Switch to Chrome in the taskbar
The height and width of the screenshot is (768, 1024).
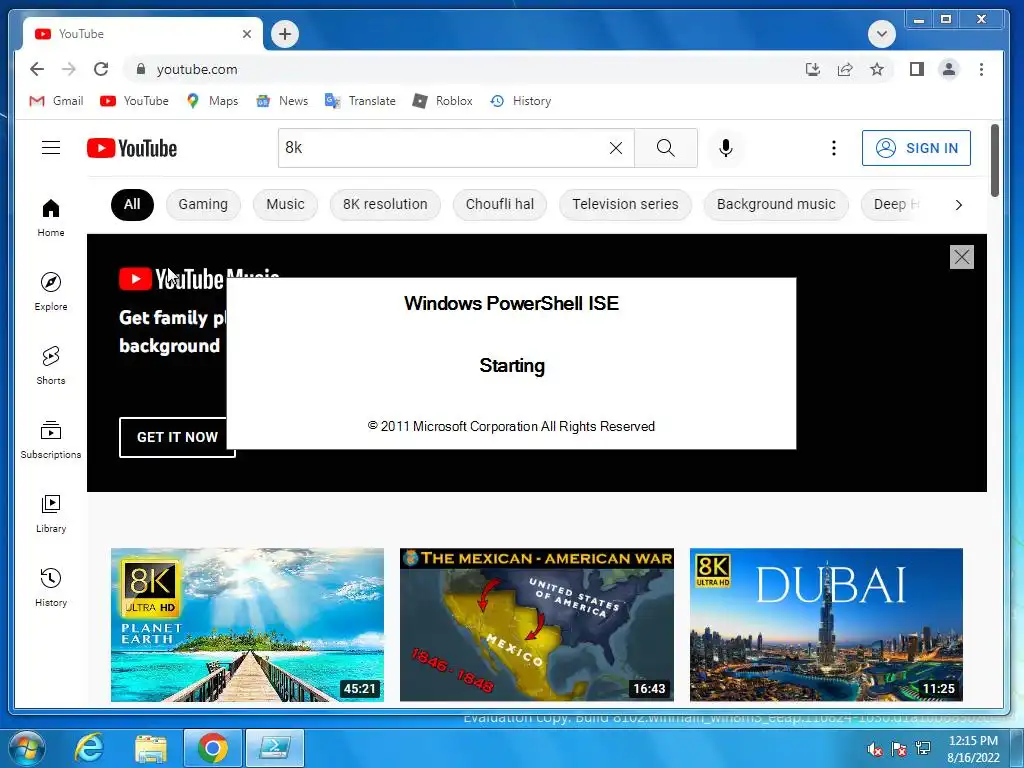coord(213,748)
